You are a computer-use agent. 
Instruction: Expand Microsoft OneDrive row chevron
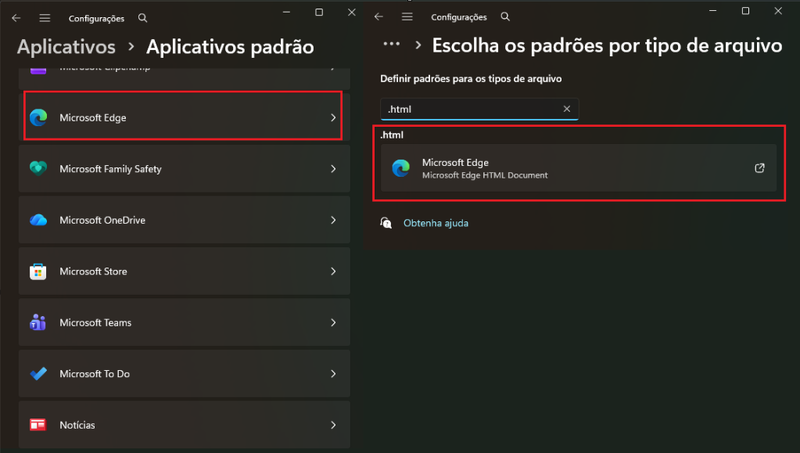pos(333,220)
